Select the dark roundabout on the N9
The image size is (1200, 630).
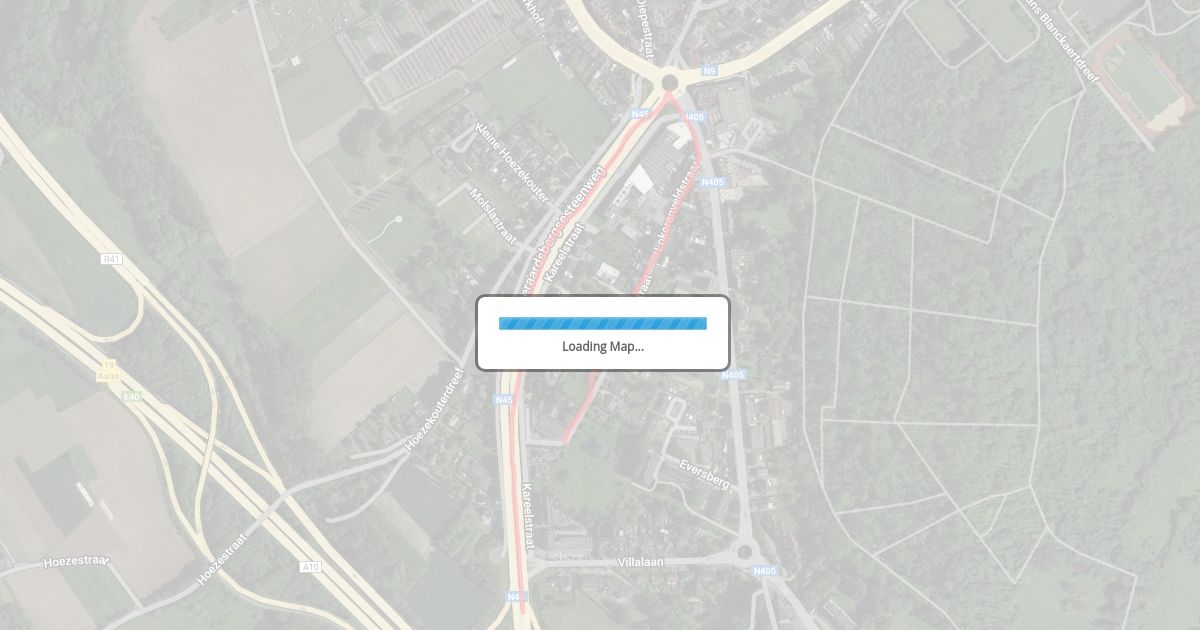pos(669,82)
